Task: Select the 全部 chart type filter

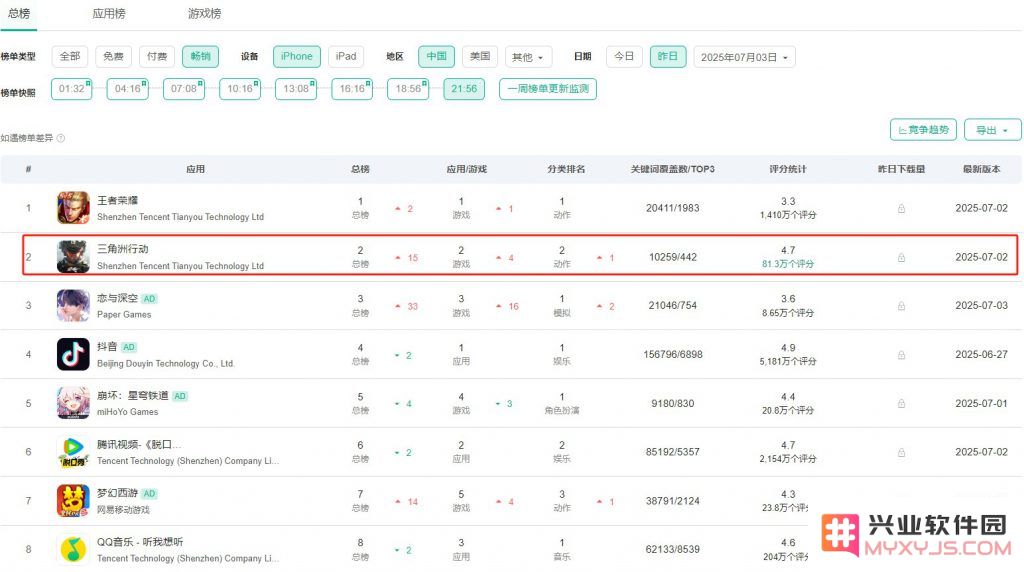Action: tap(70, 56)
